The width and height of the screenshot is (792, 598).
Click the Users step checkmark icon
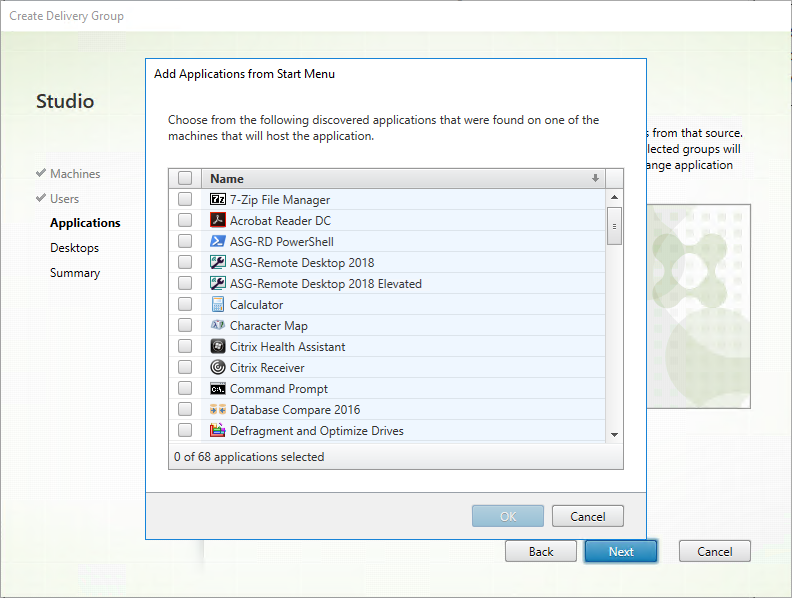pyautogui.click(x=41, y=198)
